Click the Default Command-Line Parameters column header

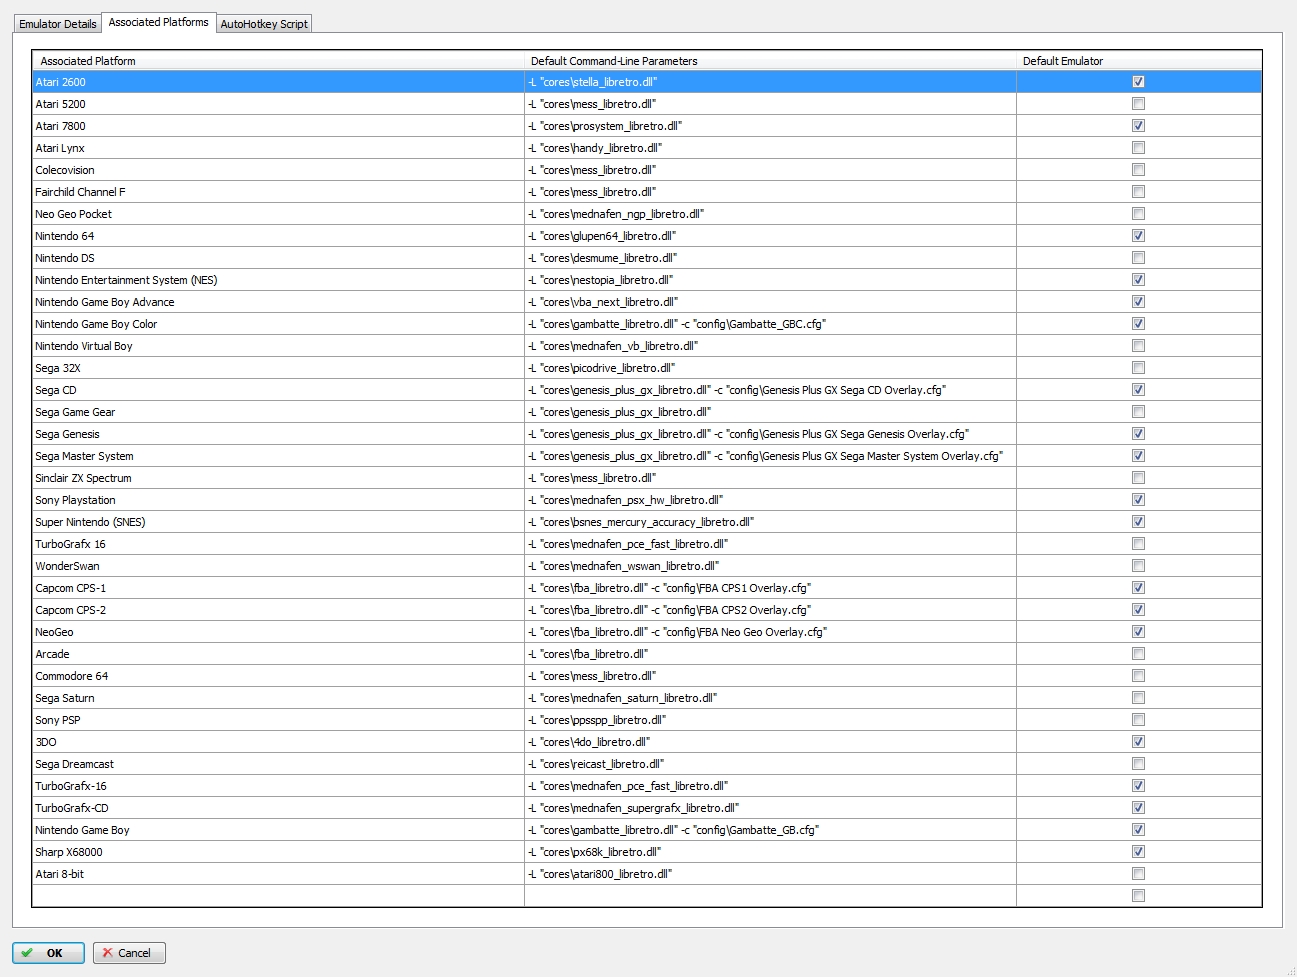pos(770,61)
